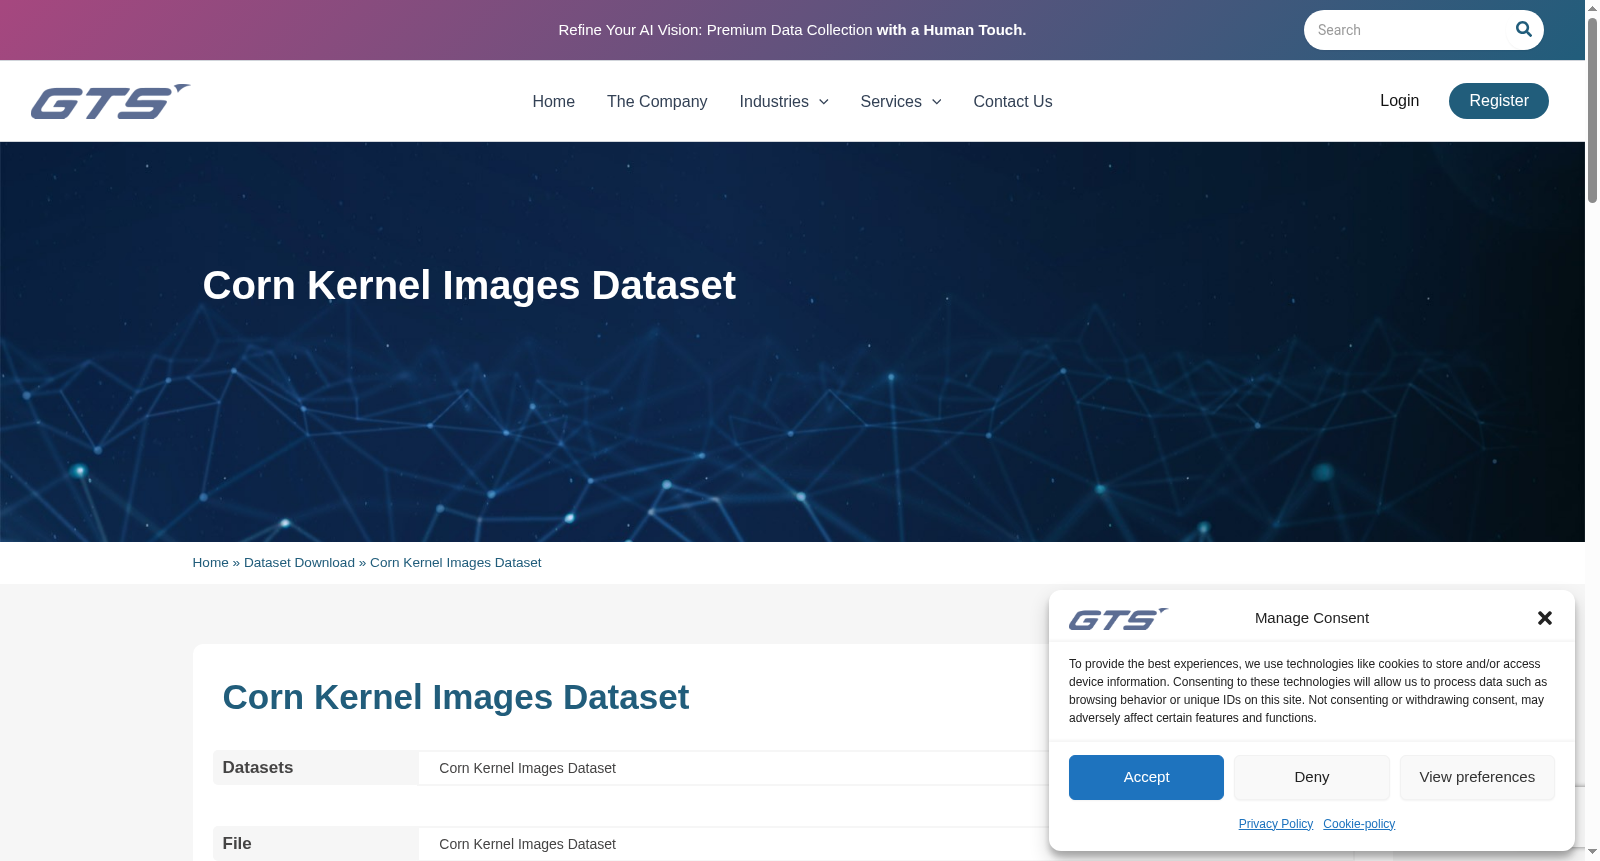Deny cookies in consent dialog
Image resolution: width=1600 pixels, height=861 pixels.
(1311, 777)
